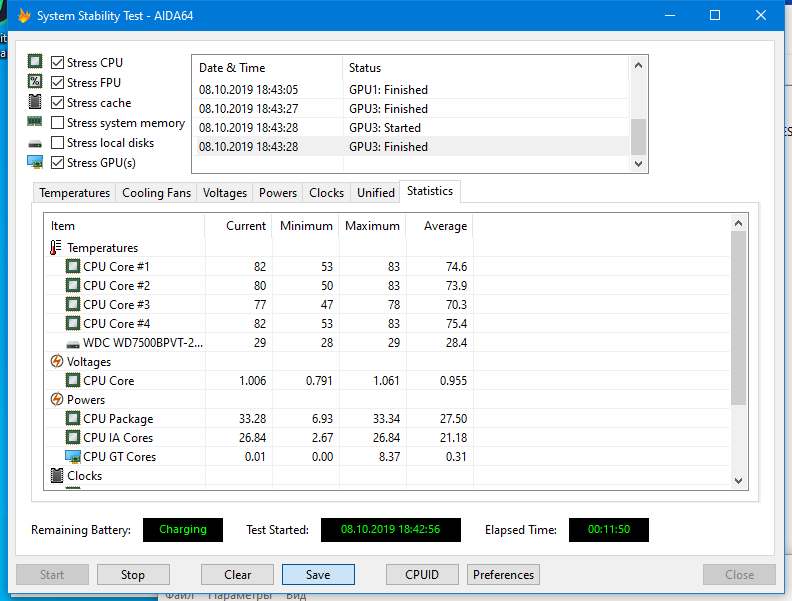Click the RAM module icon beside Stress system memory
This screenshot has width=792, height=601.
point(35,122)
